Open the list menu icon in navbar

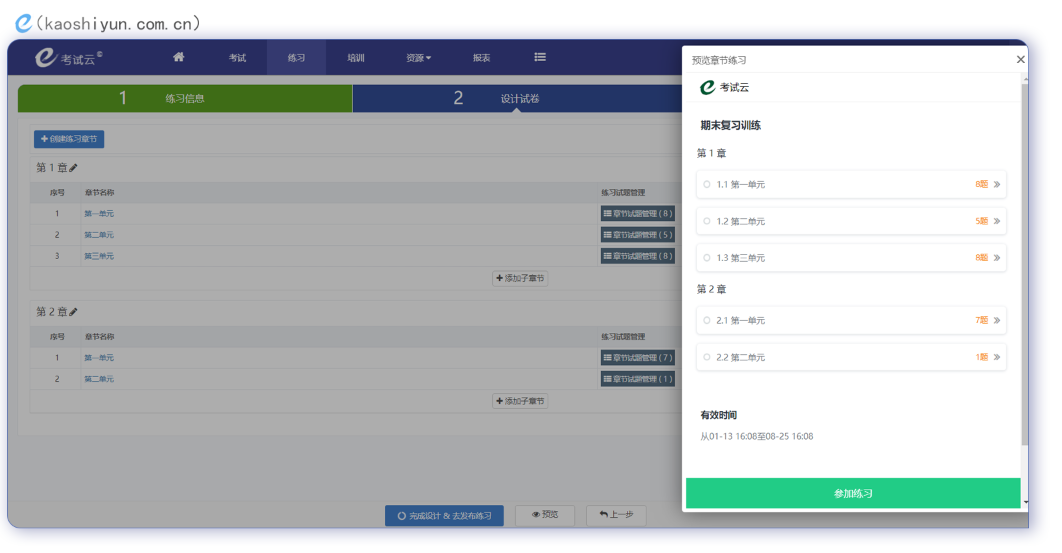click(x=540, y=57)
